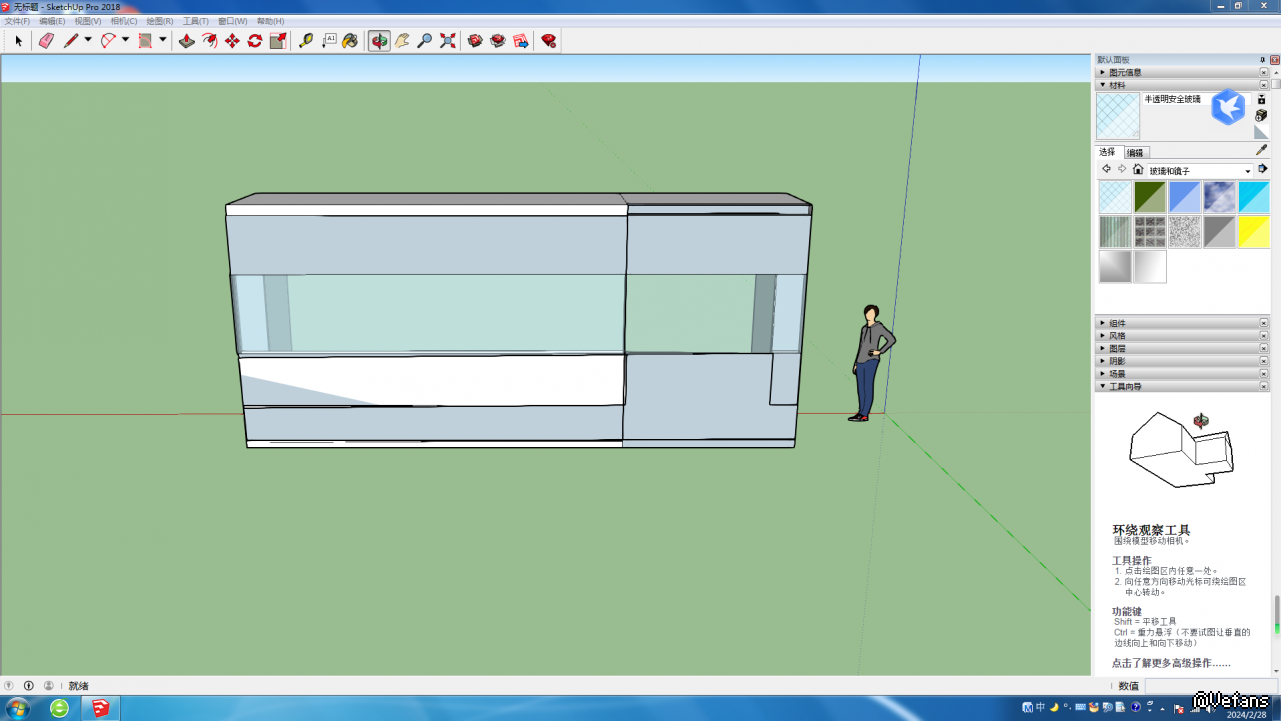Activate the Pan hand tool
Viewport: 1281px width, 721px height.
pyautogui.click(x=402, y=41)
